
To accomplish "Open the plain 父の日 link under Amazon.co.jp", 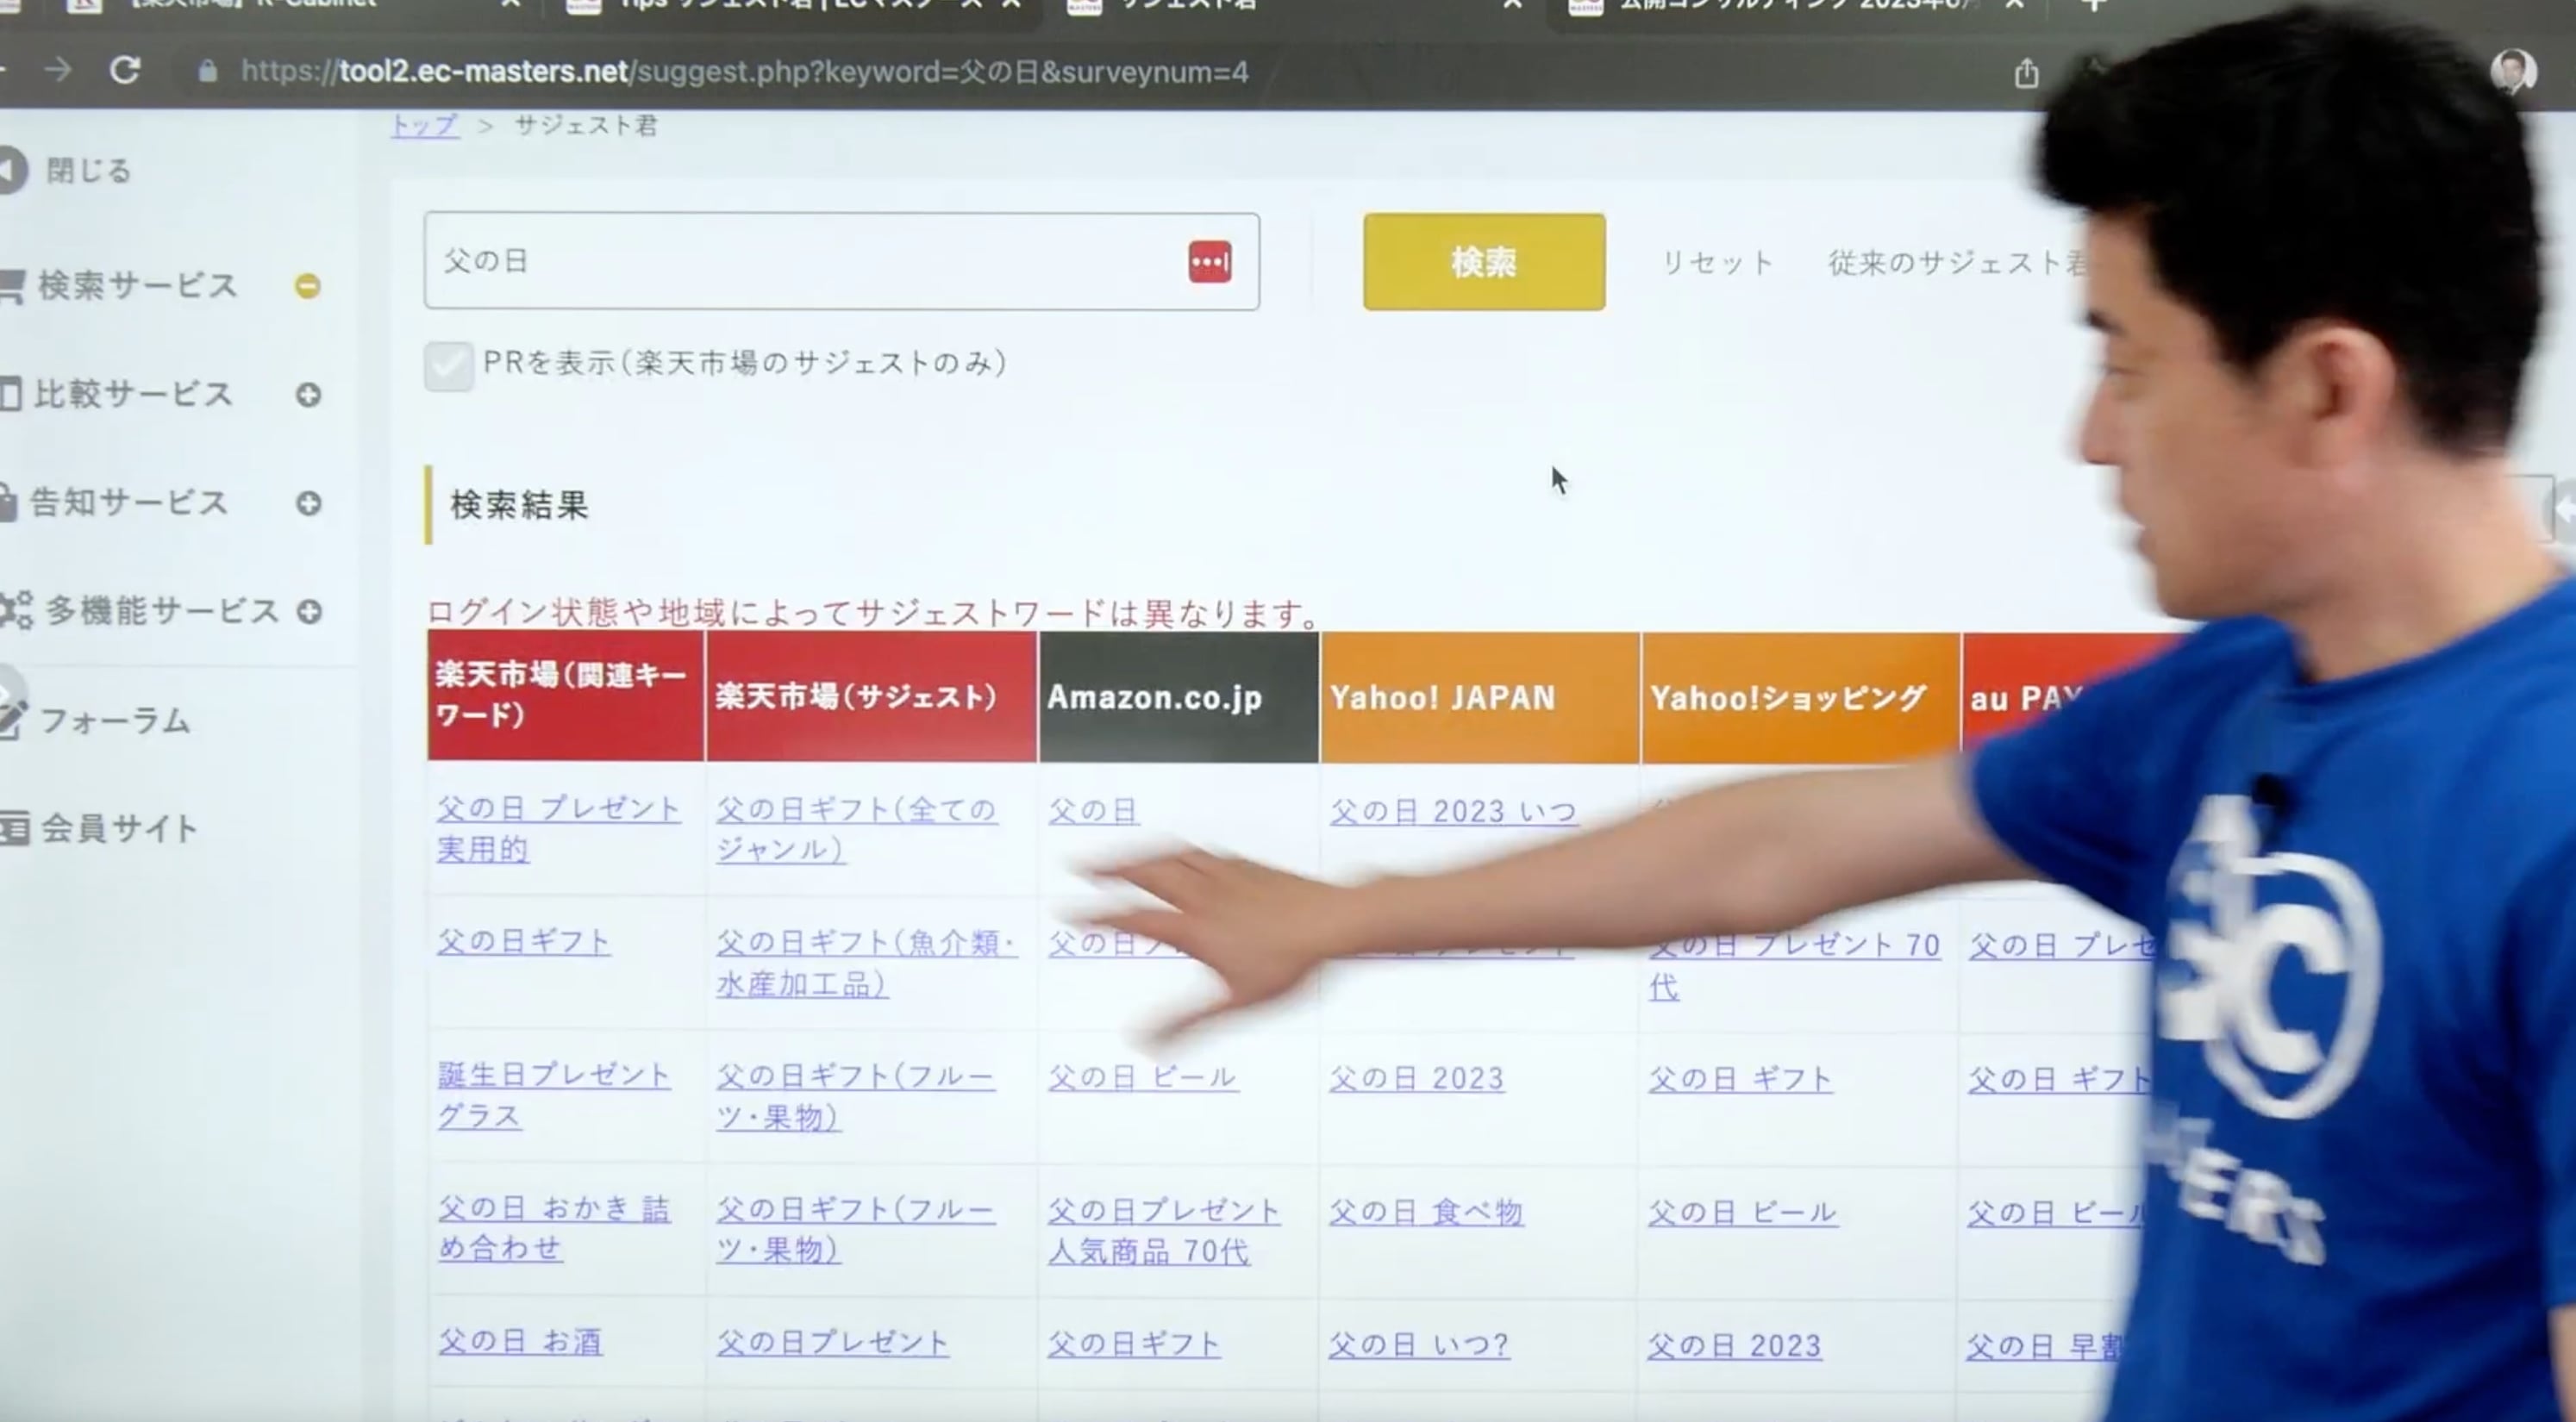I will coord(1093,810).
